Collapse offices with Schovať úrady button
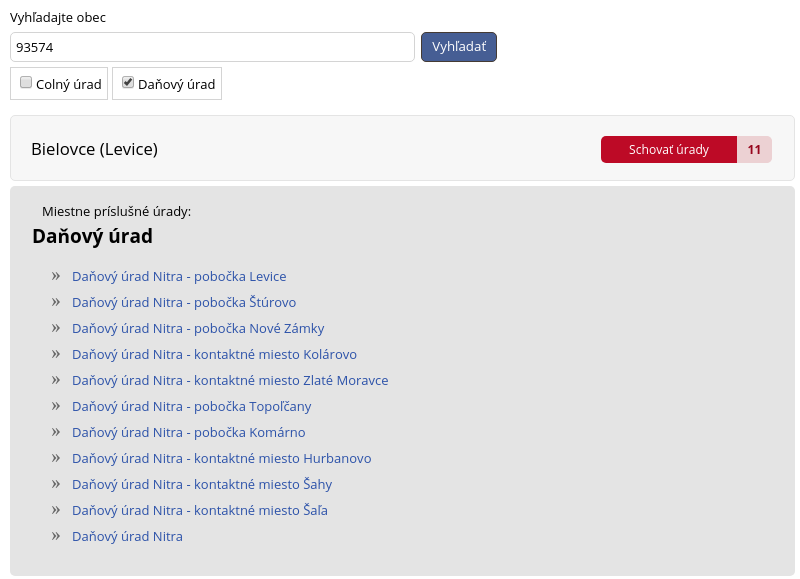 (x=668, y=150)
